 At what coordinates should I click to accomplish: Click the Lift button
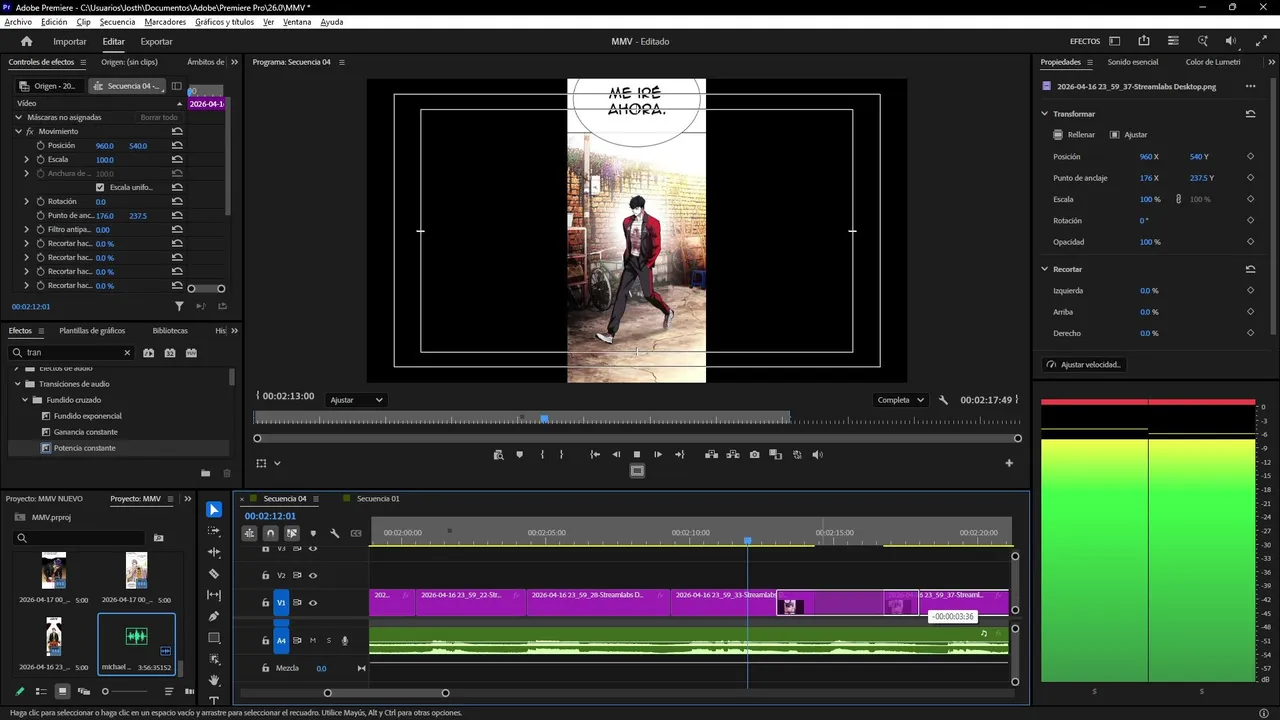pyautogui.click(x=711, y=454)
